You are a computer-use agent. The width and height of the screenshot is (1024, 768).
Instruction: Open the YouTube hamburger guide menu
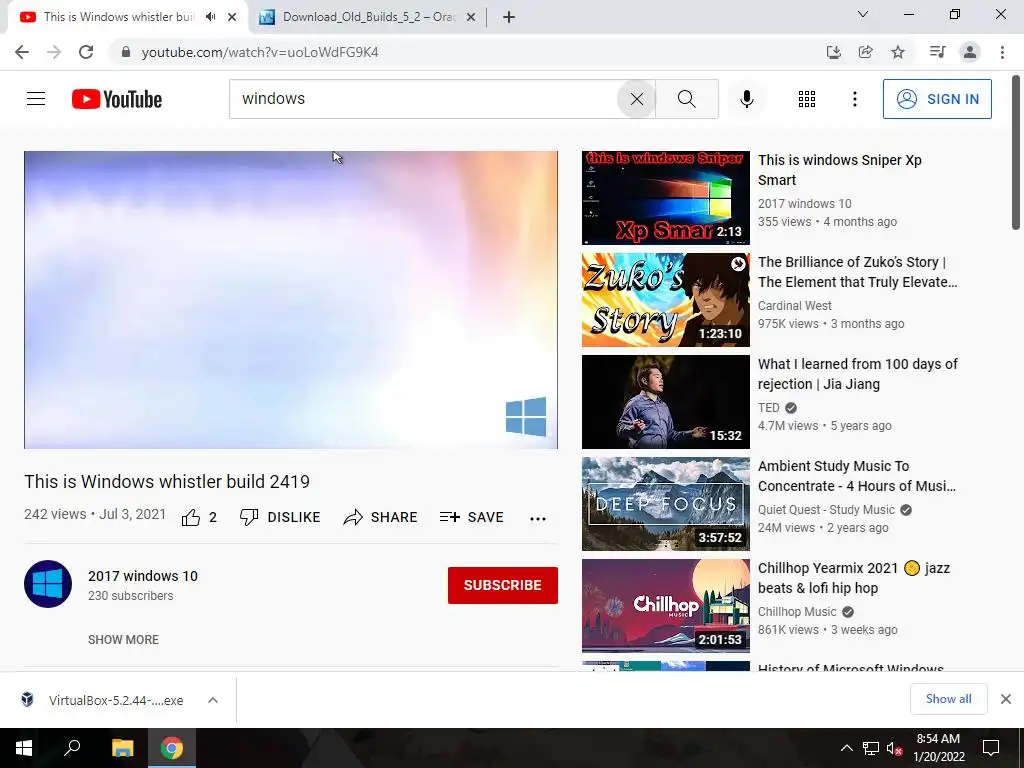[36, 99]
